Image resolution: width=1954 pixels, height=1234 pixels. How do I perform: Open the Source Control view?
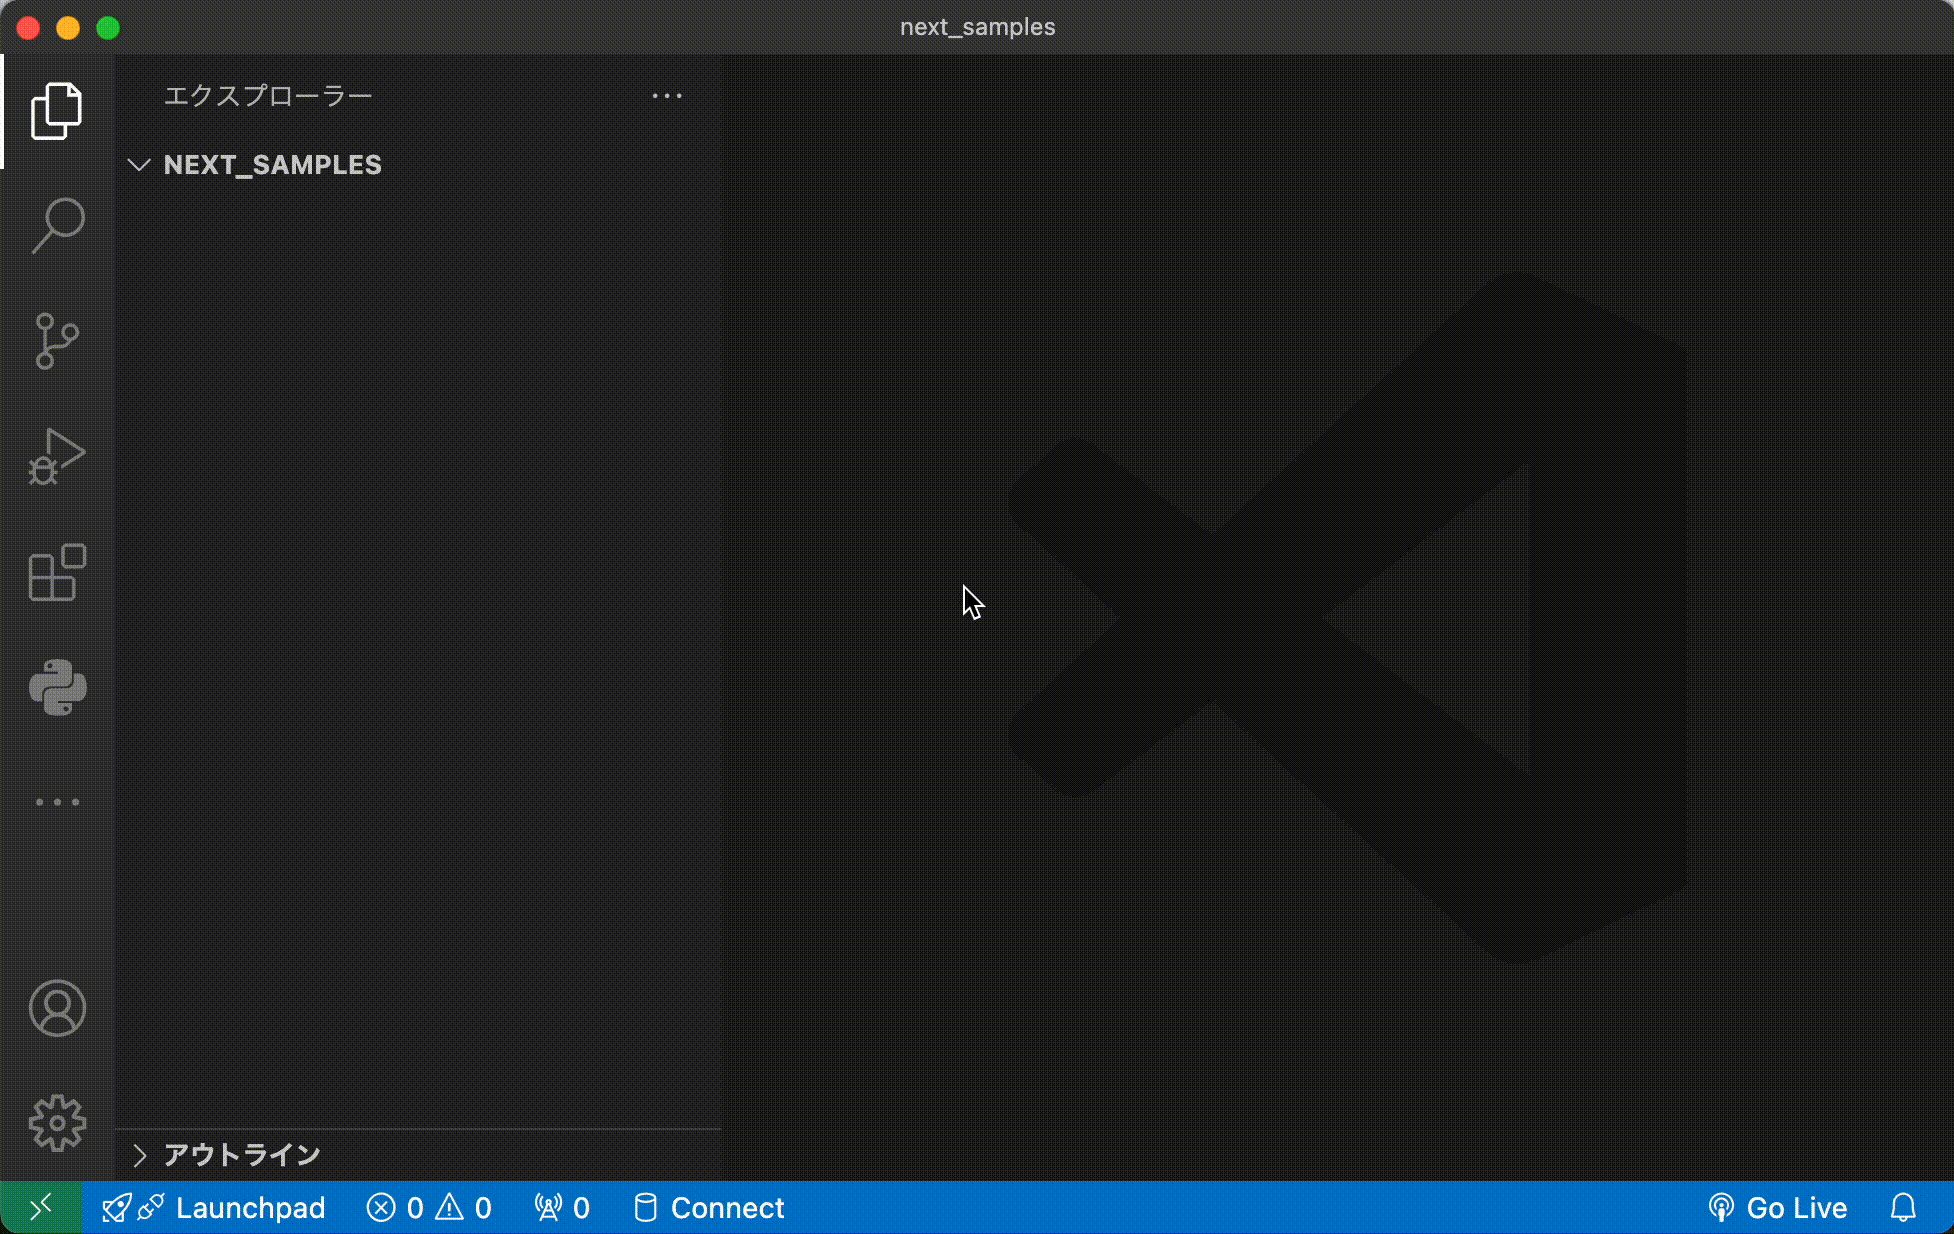point(57,341)
